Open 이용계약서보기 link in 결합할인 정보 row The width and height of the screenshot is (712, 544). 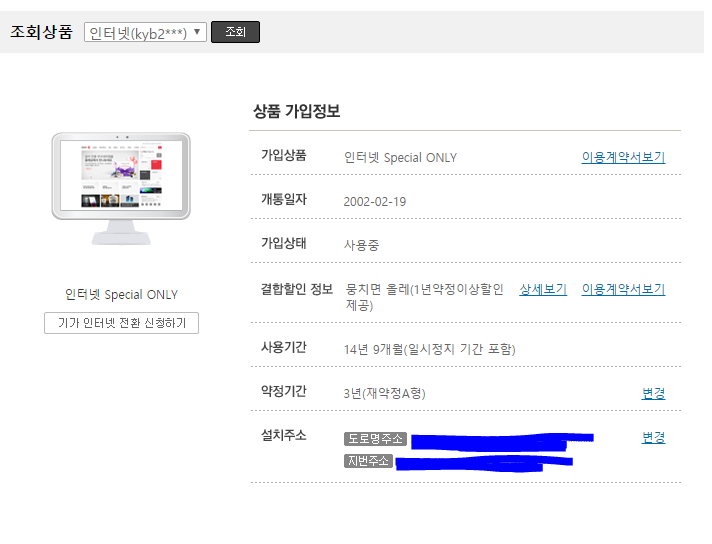623,289
